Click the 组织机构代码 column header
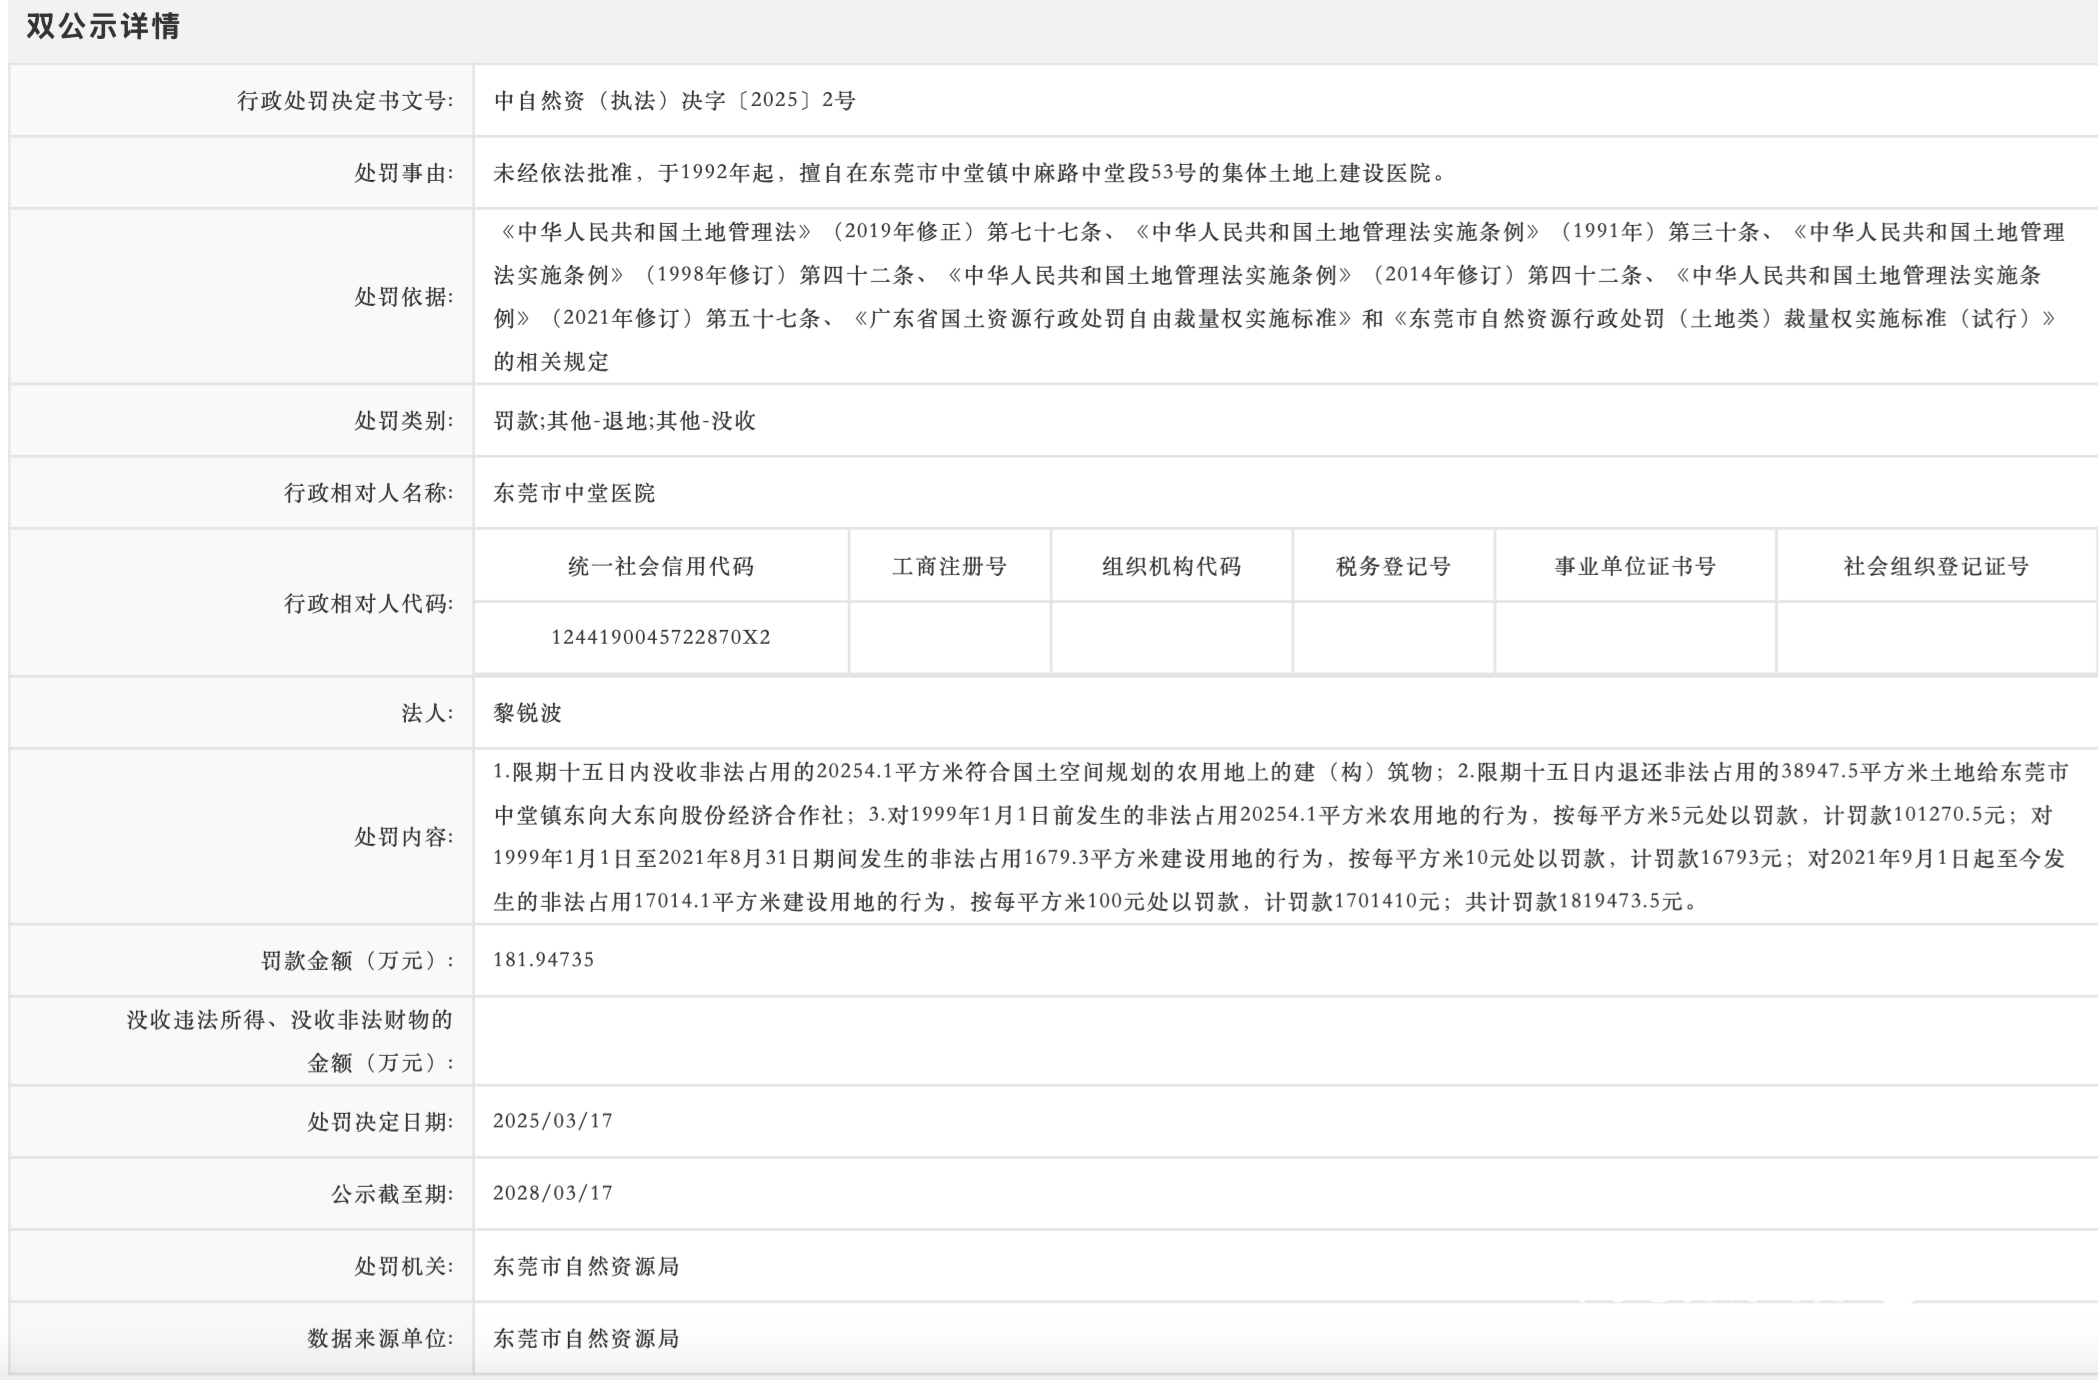Screen dimensions: 2098x1380 [1170, 565]
